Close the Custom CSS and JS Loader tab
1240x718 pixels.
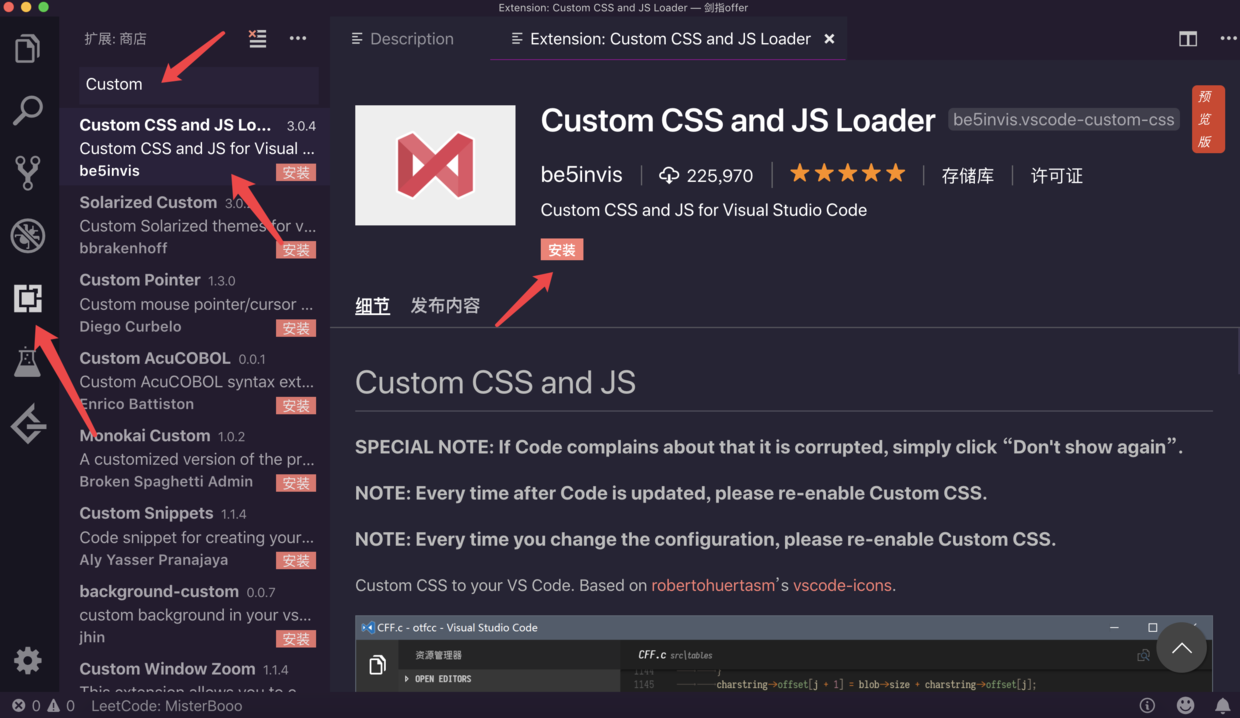pos(829,39)
